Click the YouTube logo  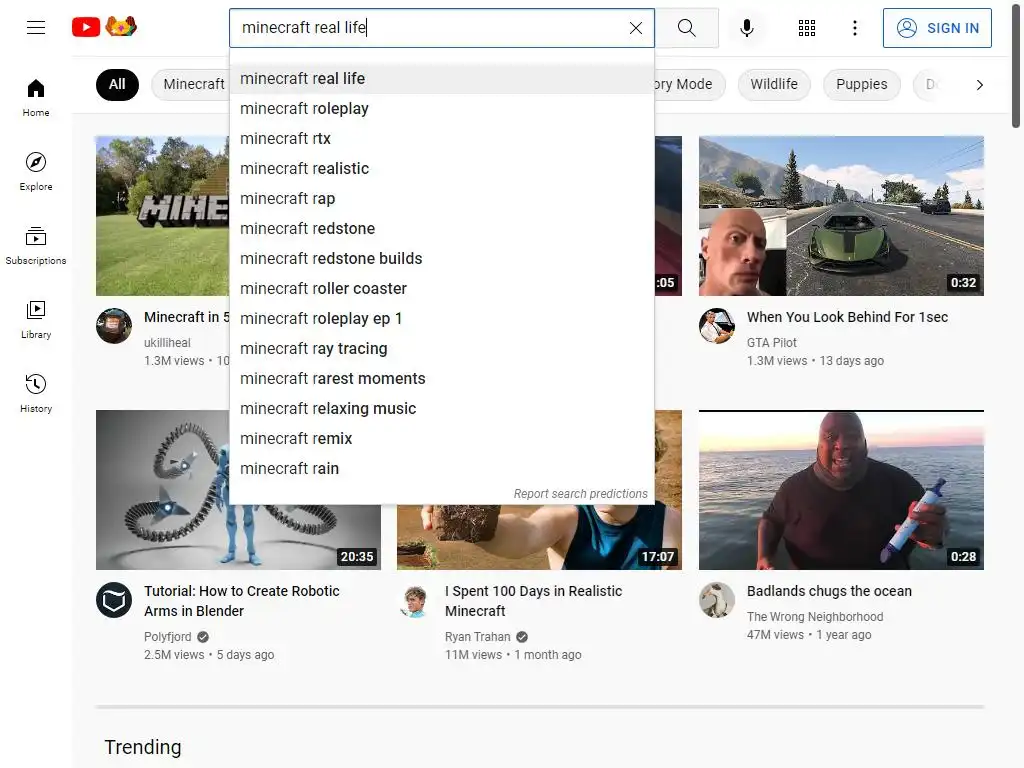pos(86,27)
